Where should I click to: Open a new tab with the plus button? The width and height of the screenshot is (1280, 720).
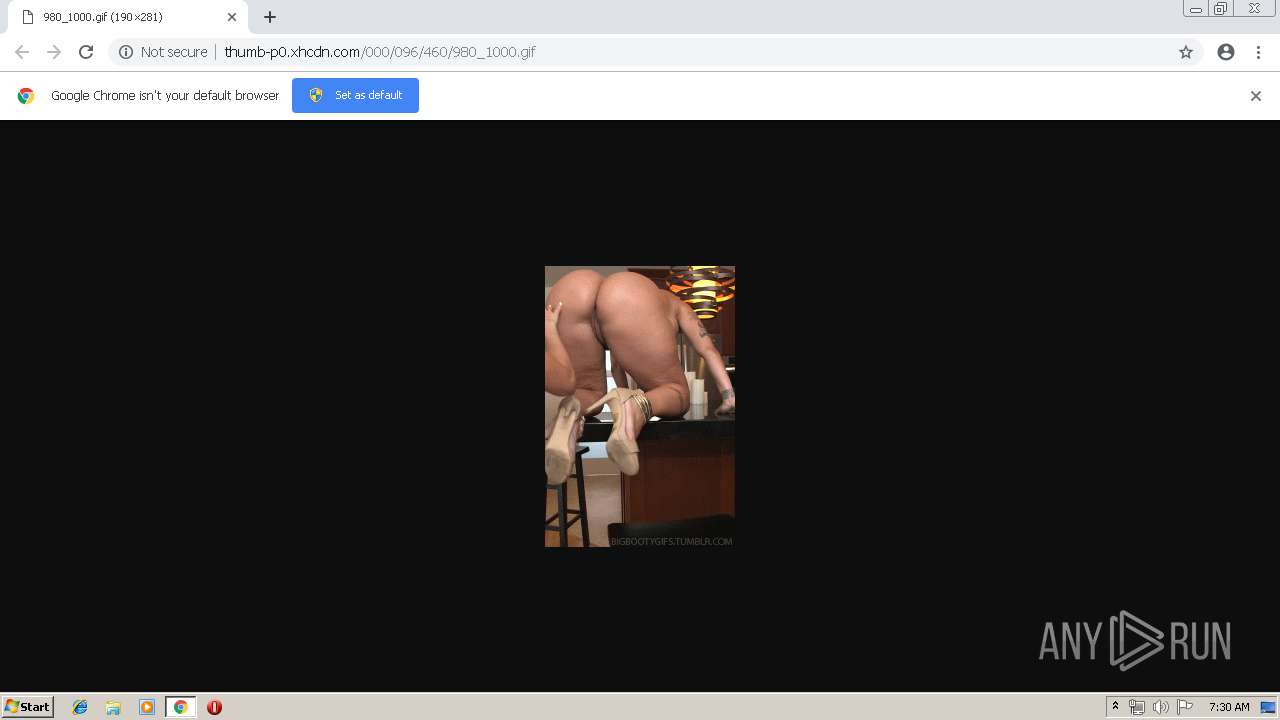(x=270, y=17)
